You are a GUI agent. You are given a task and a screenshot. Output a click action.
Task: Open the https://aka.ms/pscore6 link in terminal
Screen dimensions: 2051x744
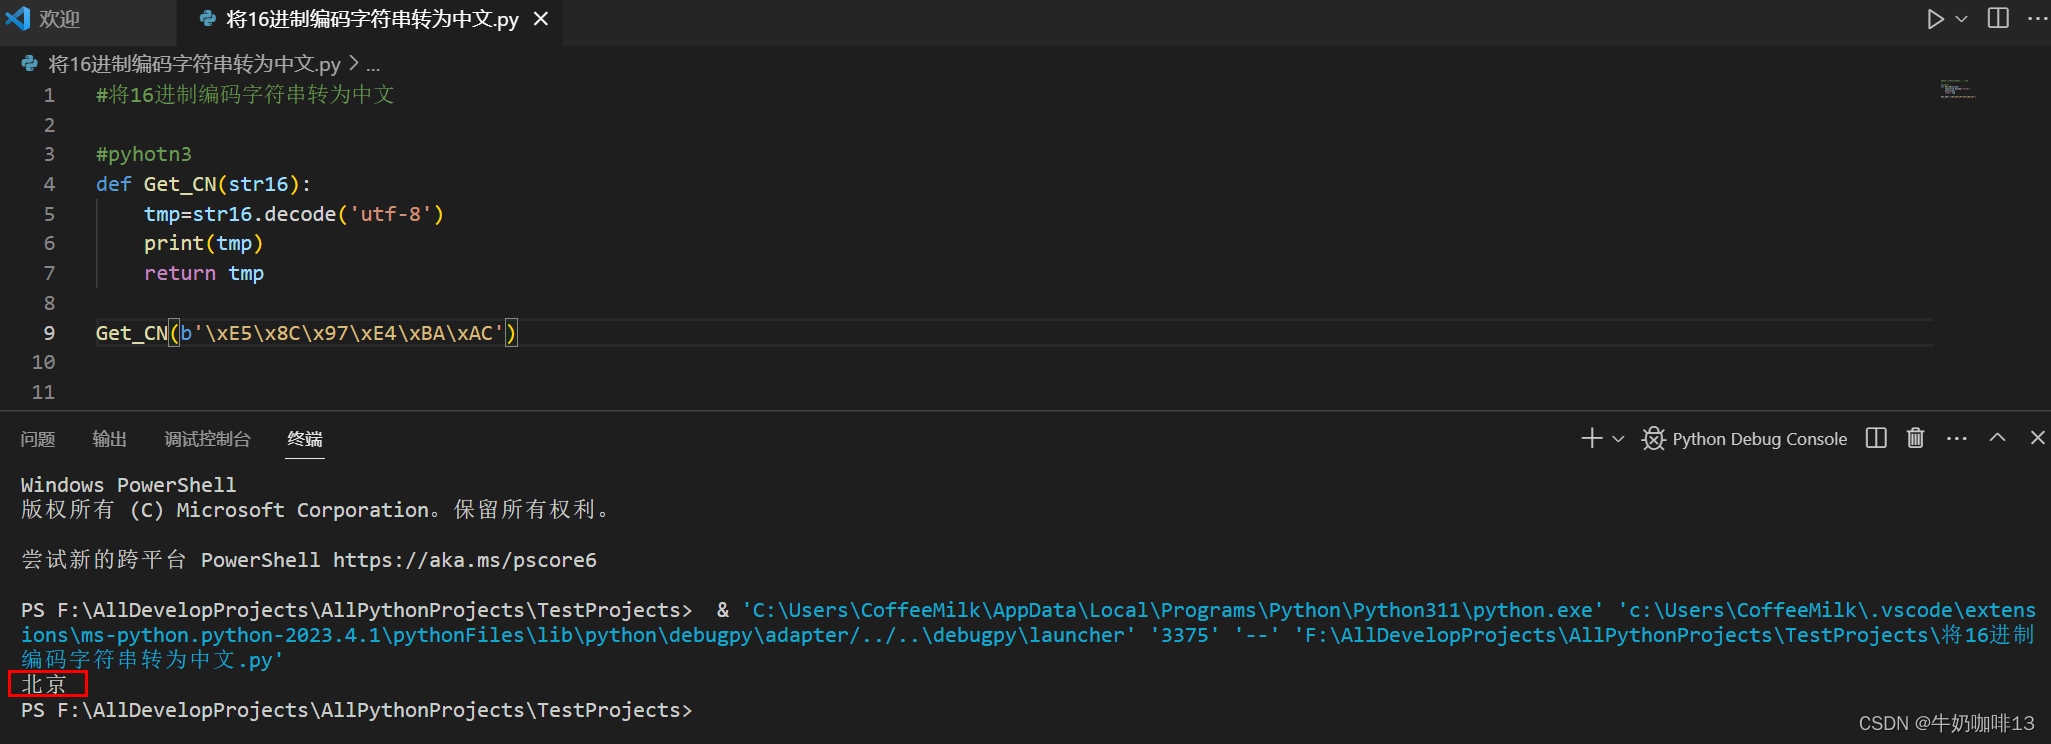coord(465,560)
